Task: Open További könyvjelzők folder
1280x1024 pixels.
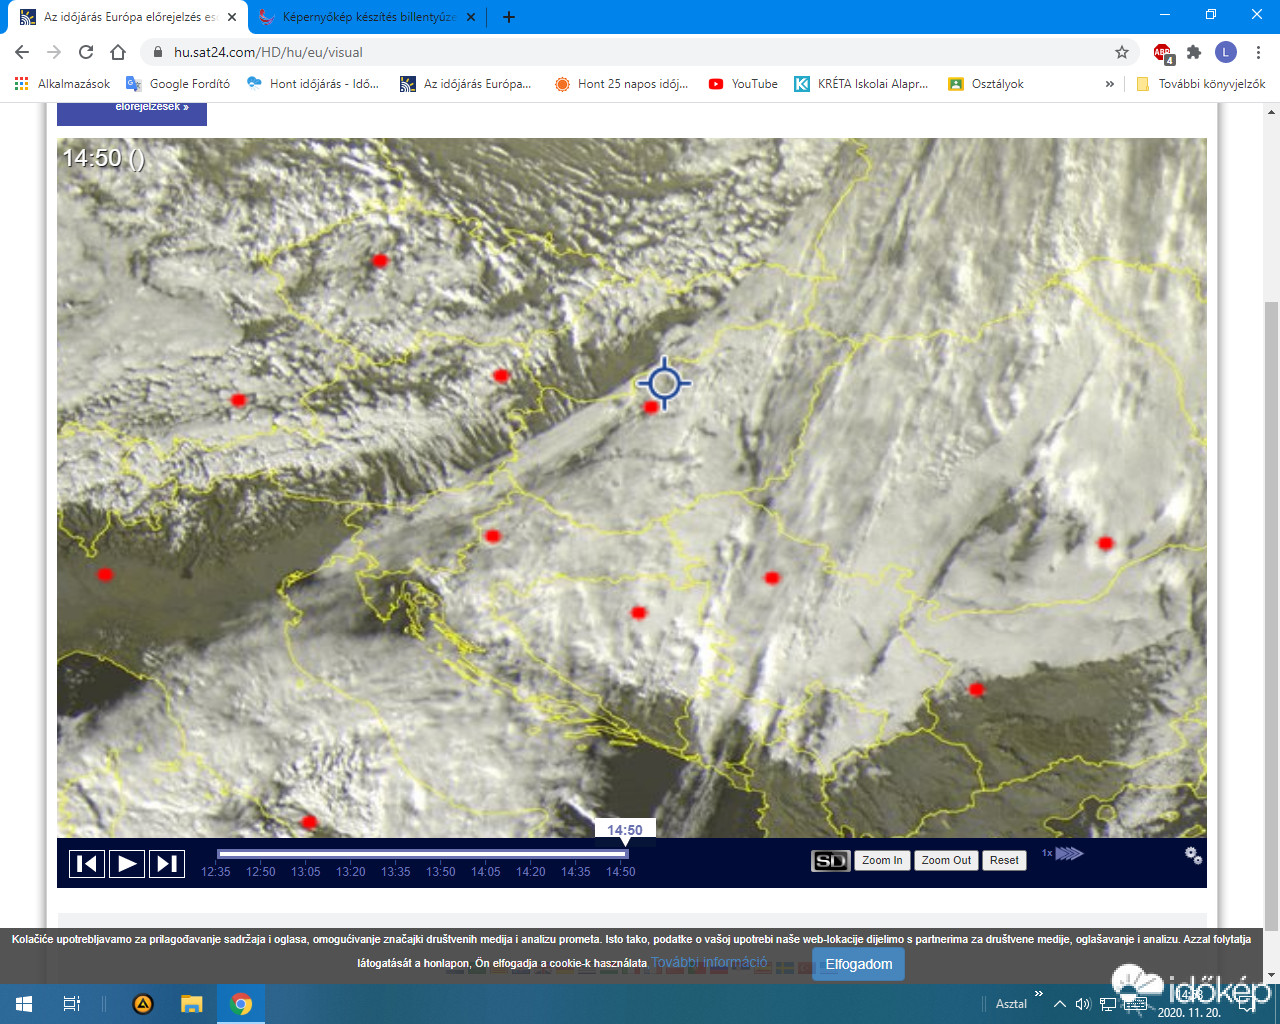Action: 1201,84
